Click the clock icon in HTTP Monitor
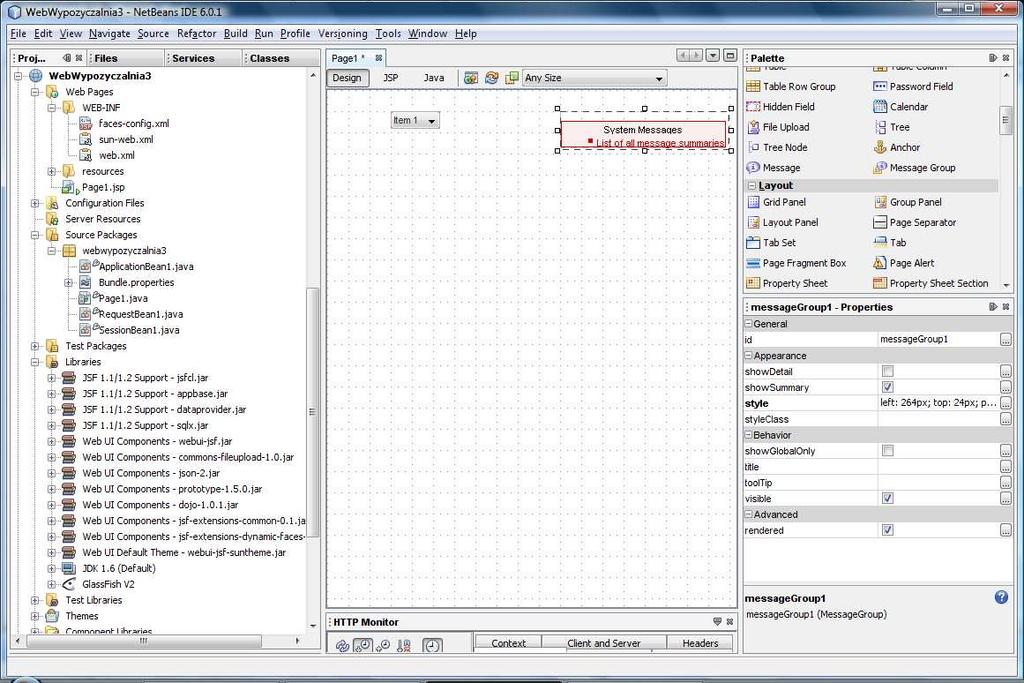 pyautogui.click(x=432, y=645)
